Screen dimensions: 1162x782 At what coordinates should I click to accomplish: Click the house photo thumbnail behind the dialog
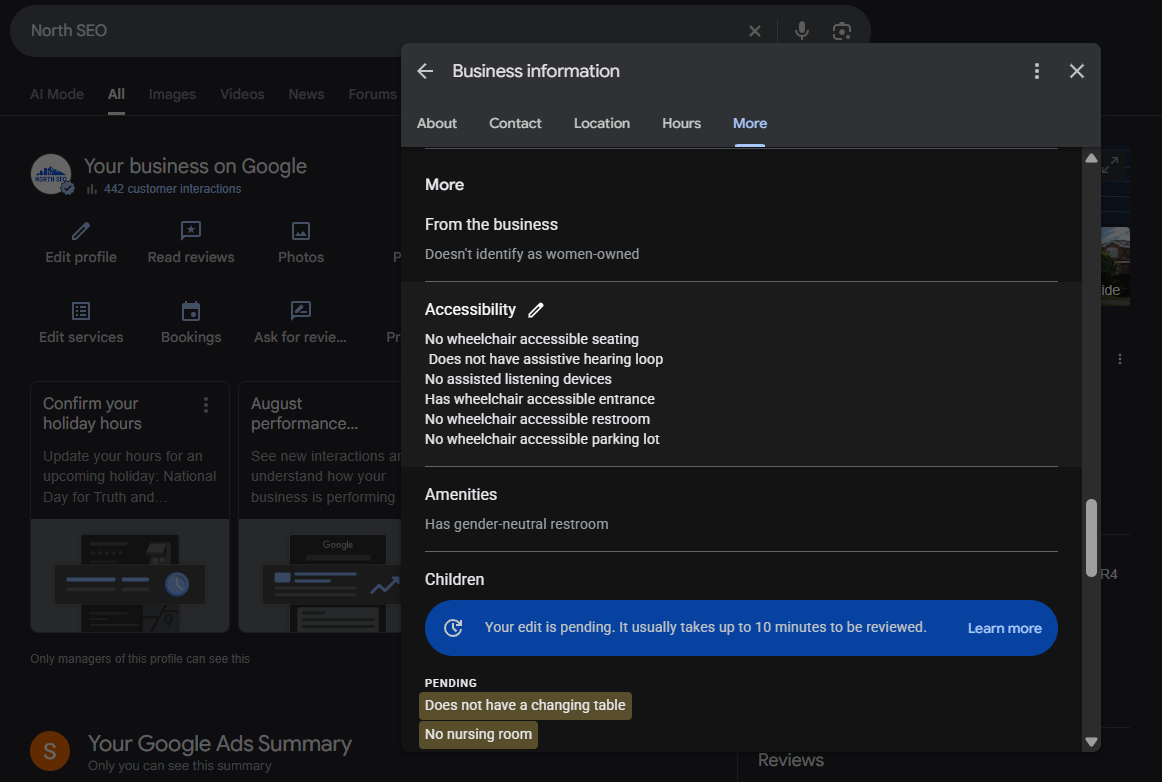click(1115, 266)
